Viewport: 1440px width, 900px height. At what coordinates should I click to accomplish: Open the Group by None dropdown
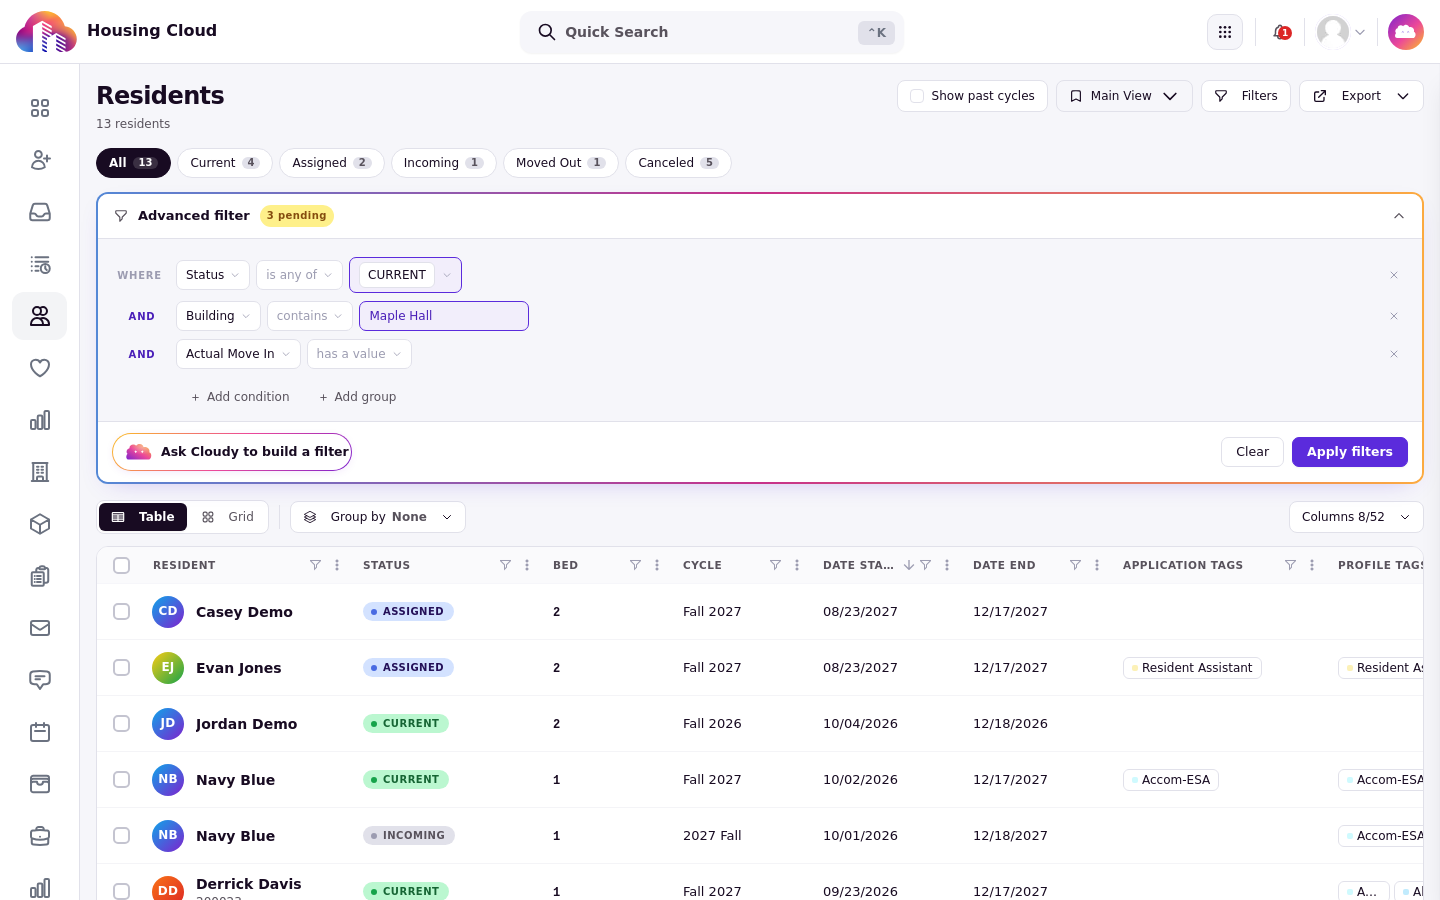(x=378, y=517)
